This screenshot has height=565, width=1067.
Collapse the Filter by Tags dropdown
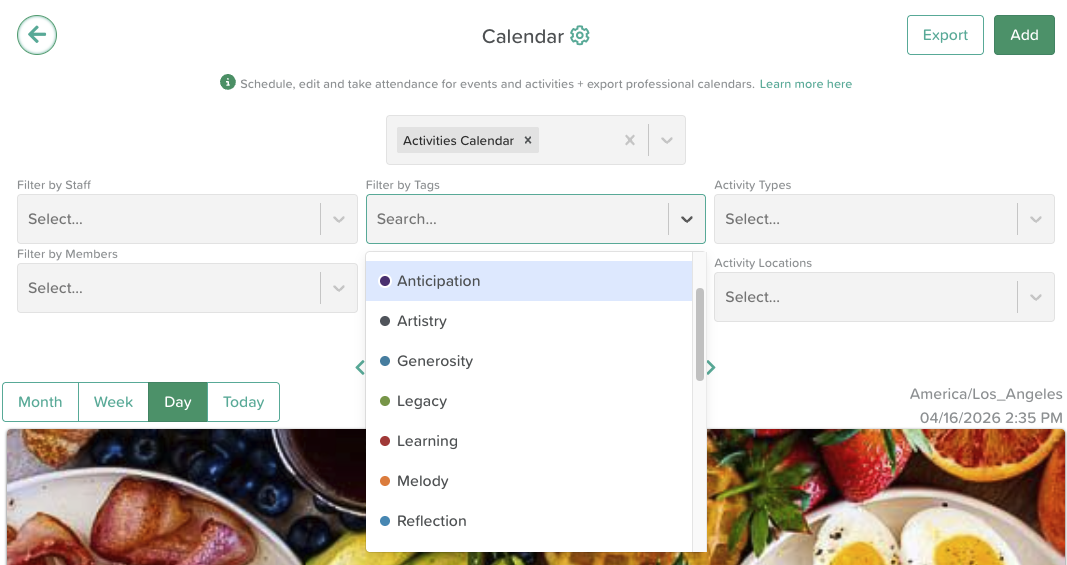click(x=687, y=219)
